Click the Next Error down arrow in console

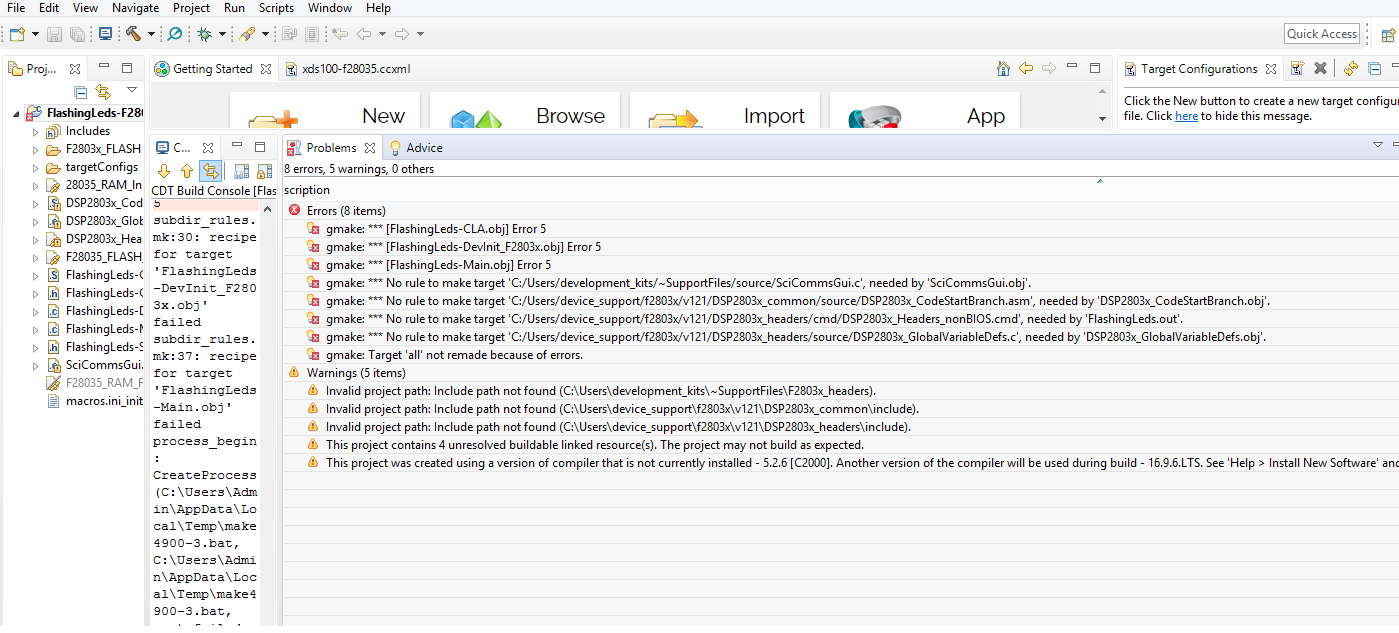165,171
